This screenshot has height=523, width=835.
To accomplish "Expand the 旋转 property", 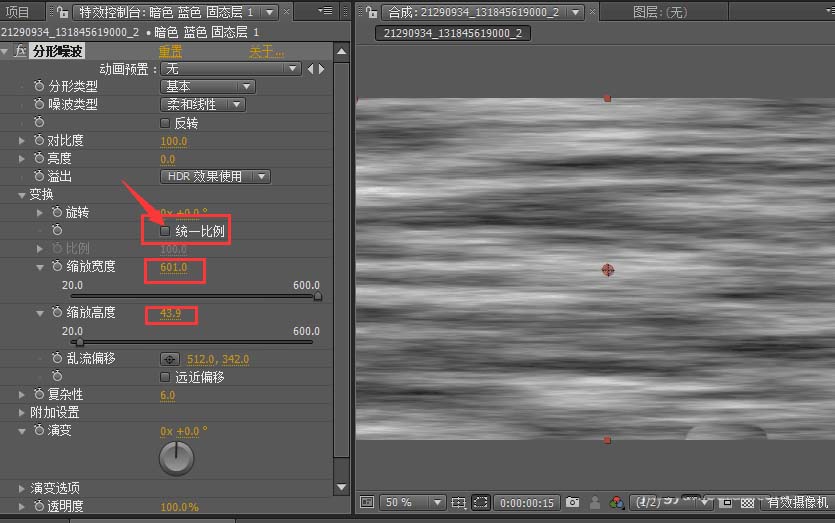I will point(40,213).
